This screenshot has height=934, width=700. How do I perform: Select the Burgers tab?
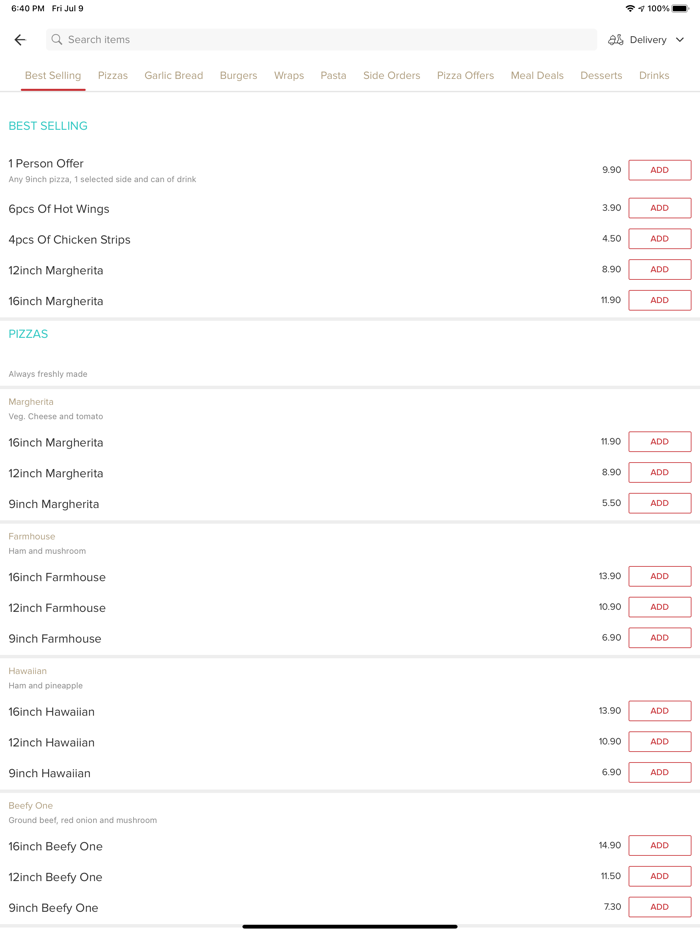pyautogui.click(x=239, y=76)
